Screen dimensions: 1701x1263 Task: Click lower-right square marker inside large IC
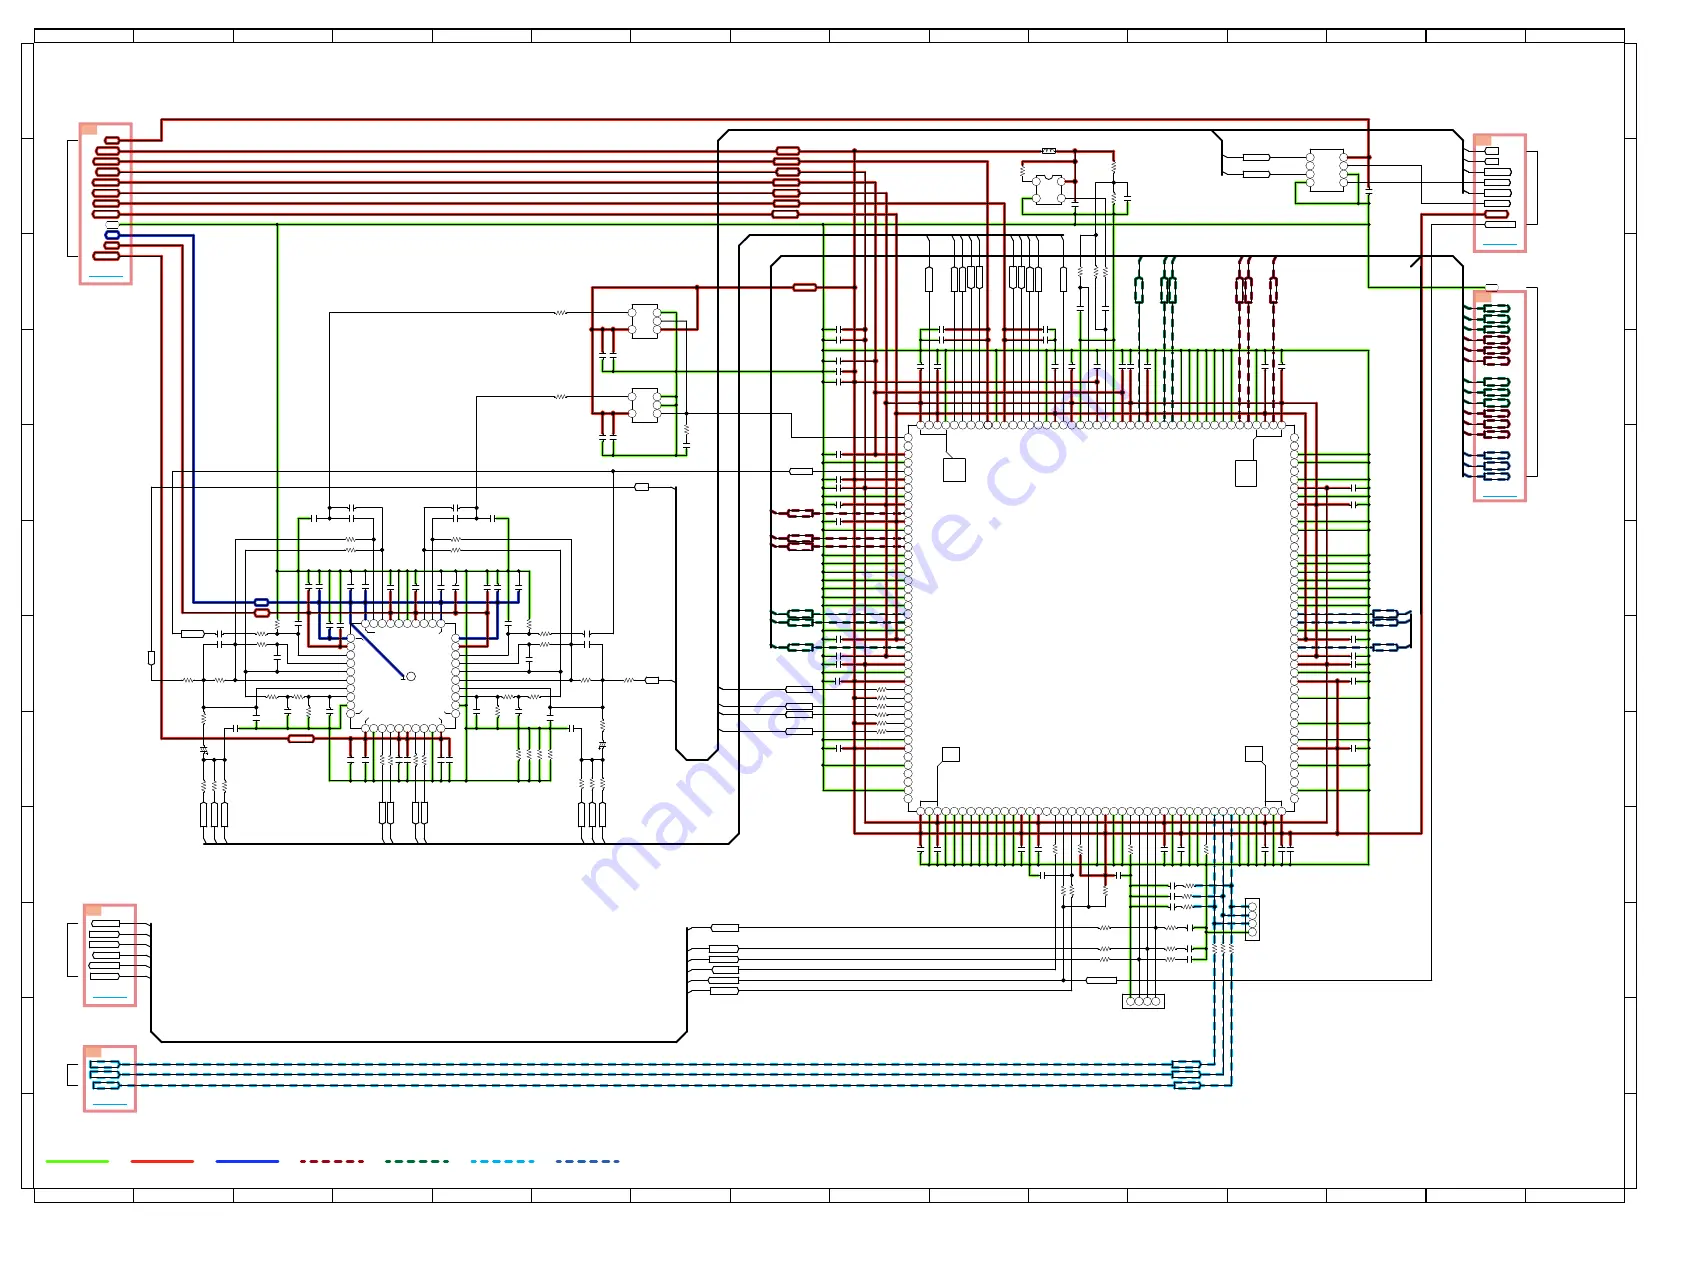pyautogui.click(x=1253, y=754)
